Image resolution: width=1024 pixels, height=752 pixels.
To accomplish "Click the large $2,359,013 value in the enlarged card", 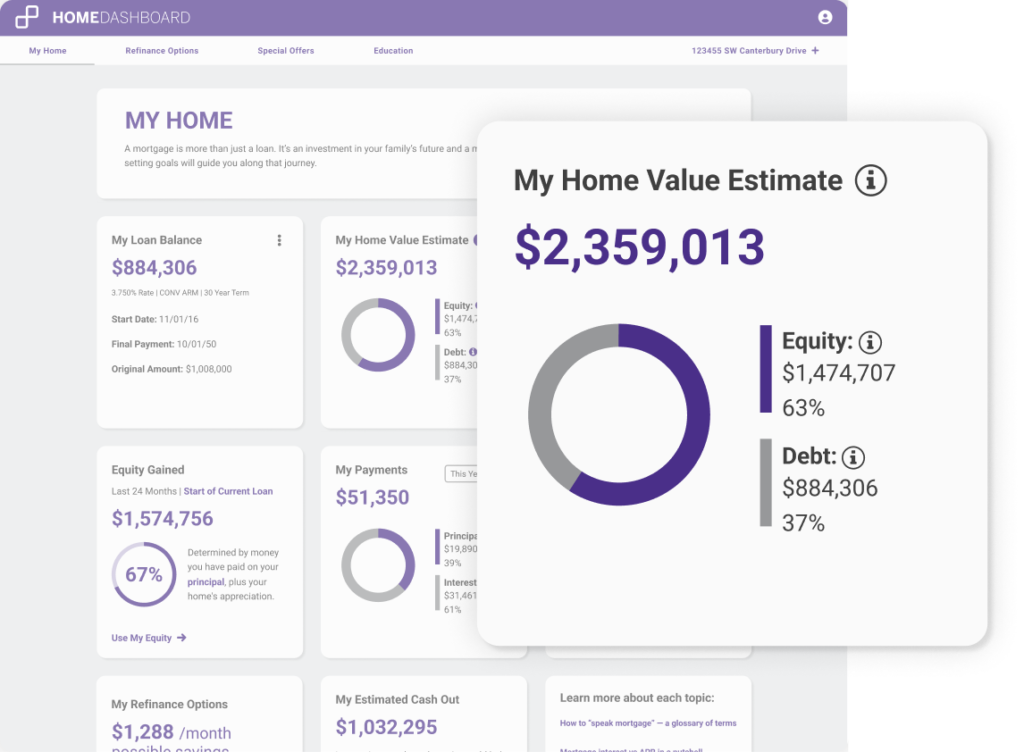I will (x=639, y=247).
